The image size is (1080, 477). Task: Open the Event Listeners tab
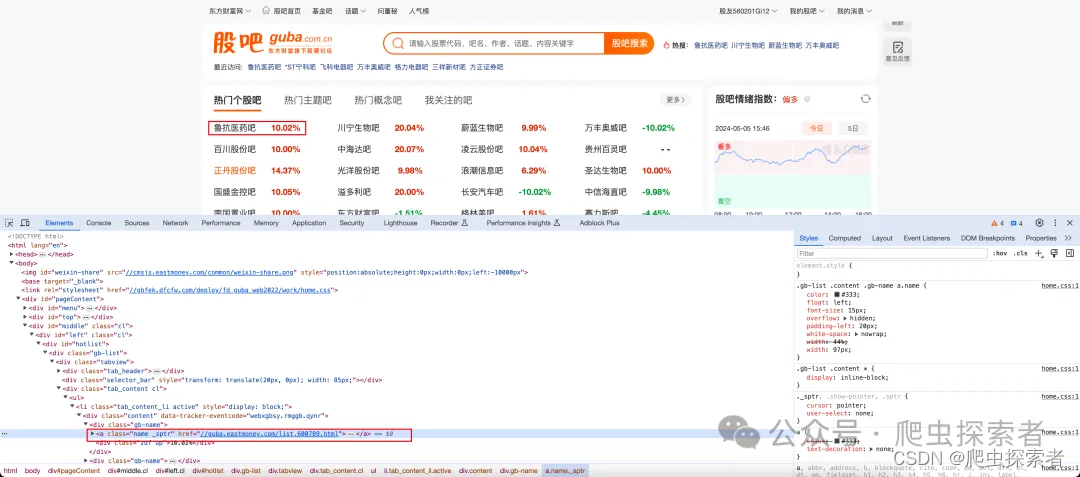(926, 238)
